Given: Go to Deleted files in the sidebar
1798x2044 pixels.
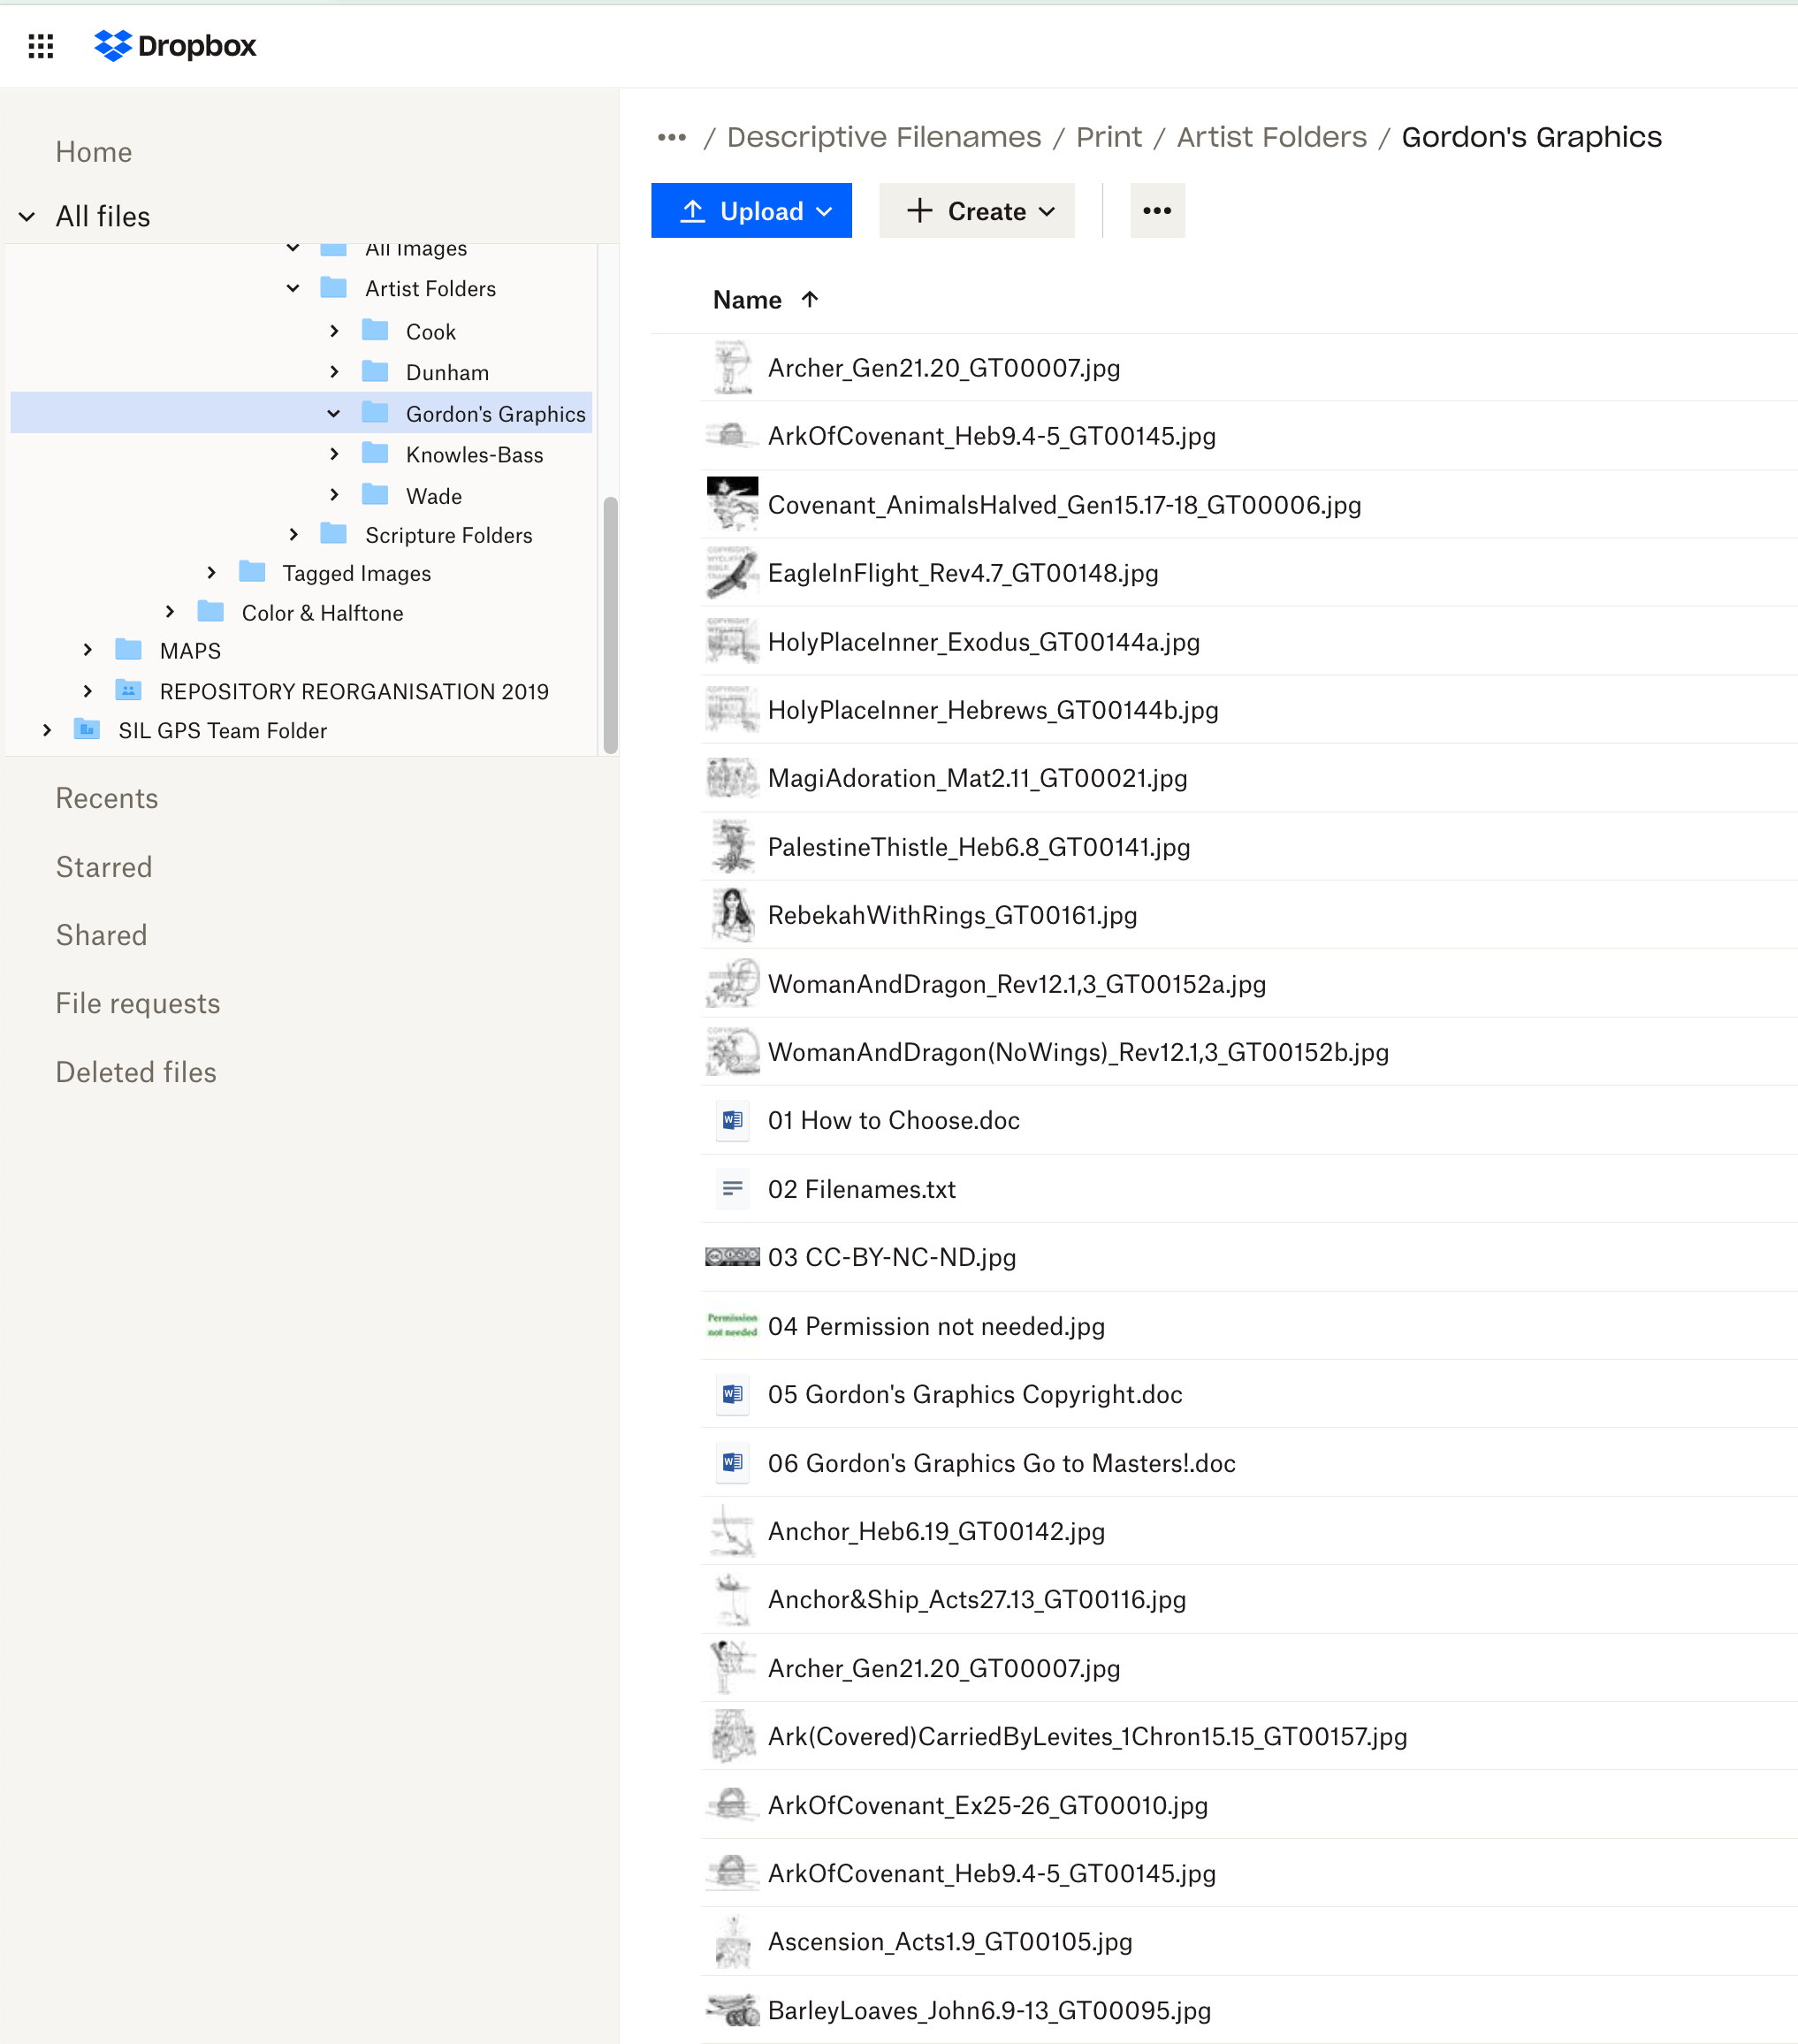Looking at the screenshot, I should tap(135, 1071).
